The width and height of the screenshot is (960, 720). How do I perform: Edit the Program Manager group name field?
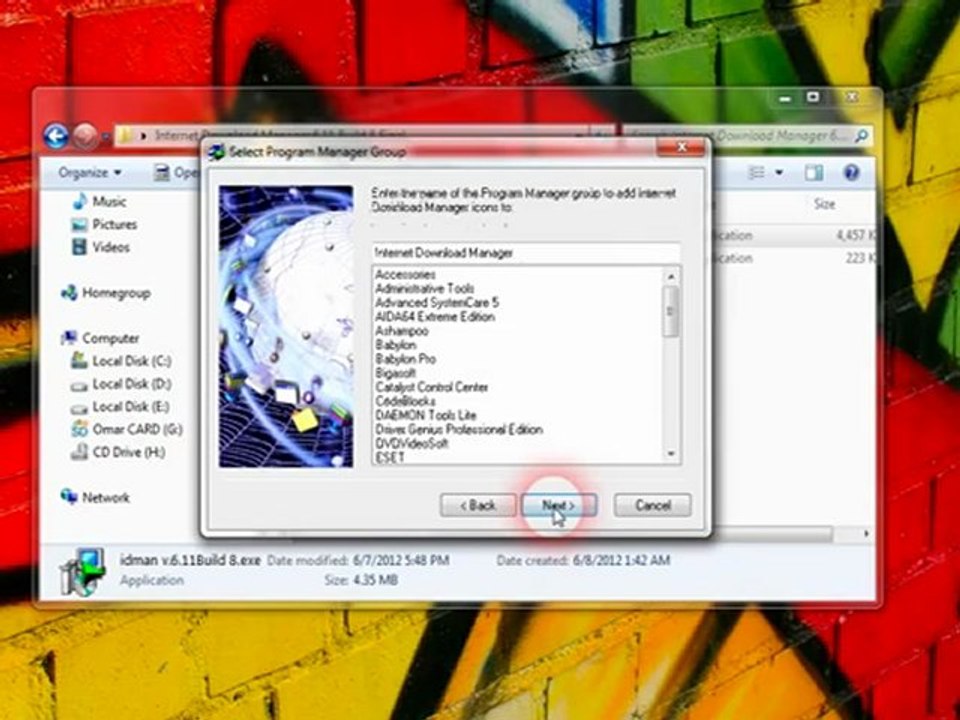pyautogui.click(x=526, y=252)
